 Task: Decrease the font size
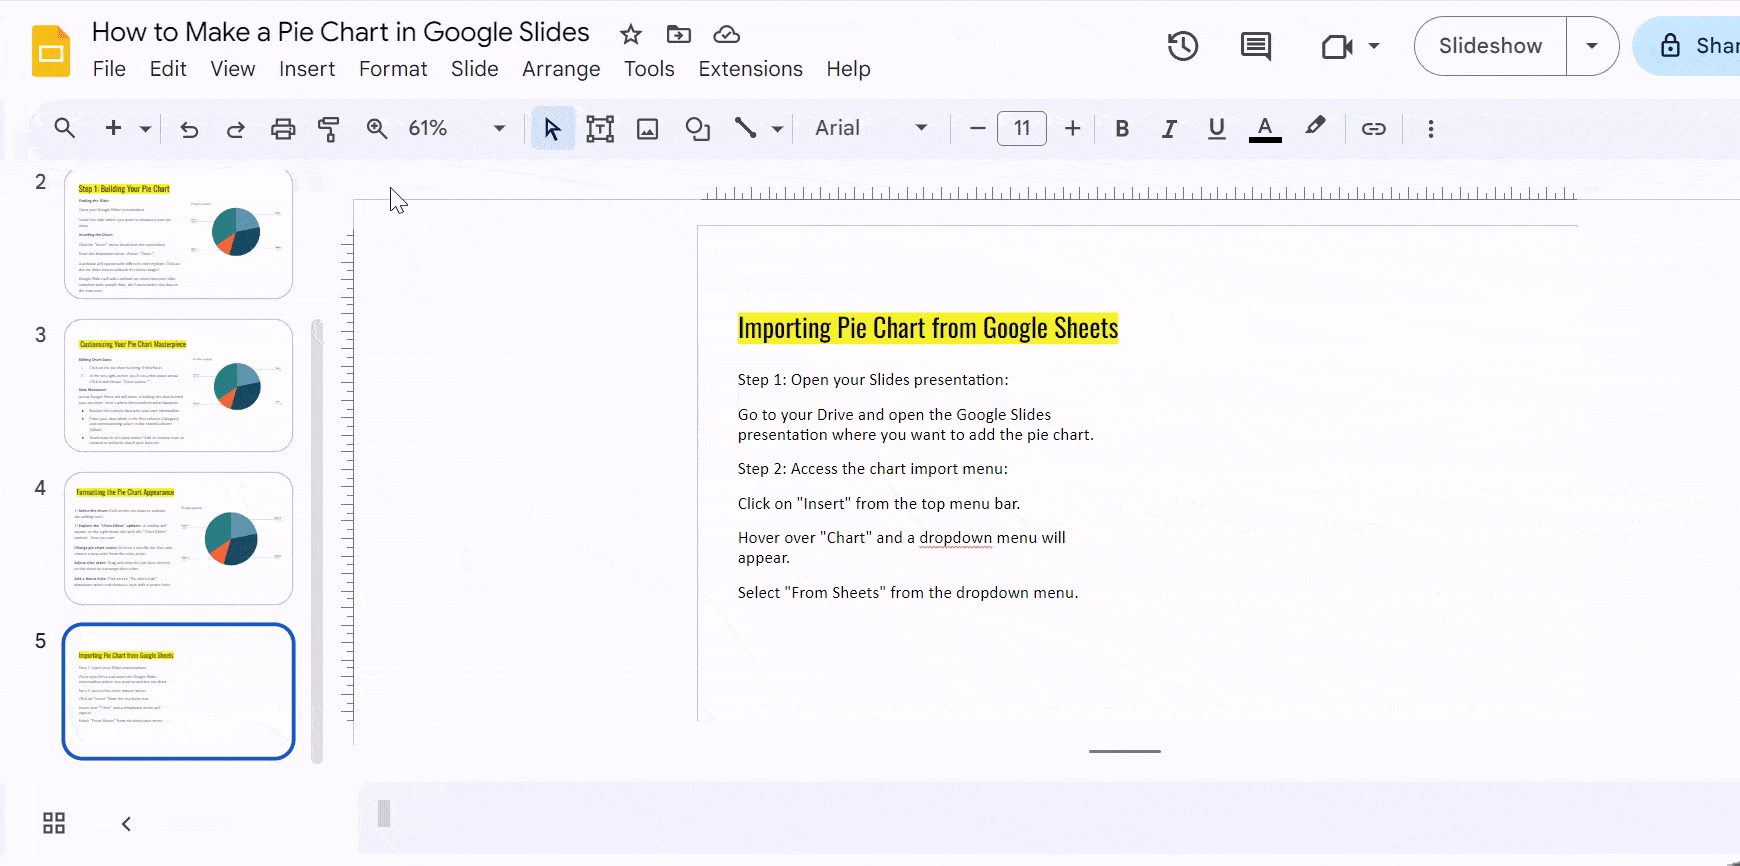978,128
